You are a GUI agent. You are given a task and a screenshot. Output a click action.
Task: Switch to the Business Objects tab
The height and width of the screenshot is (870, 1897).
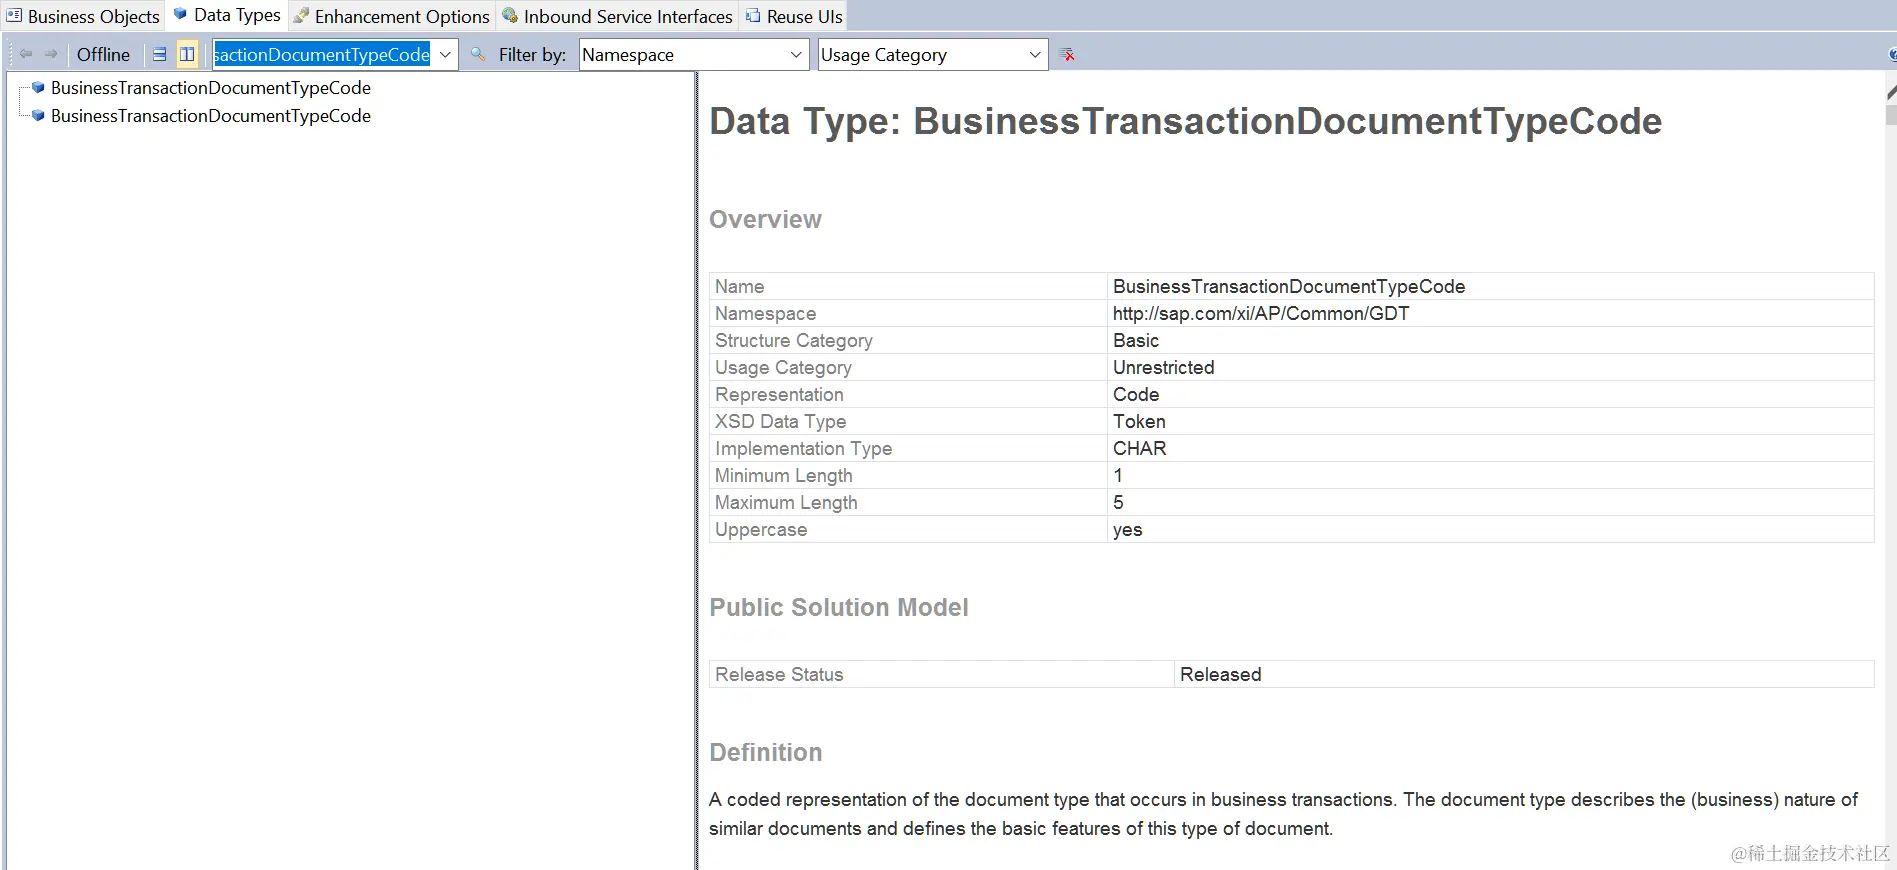[83, 16]
